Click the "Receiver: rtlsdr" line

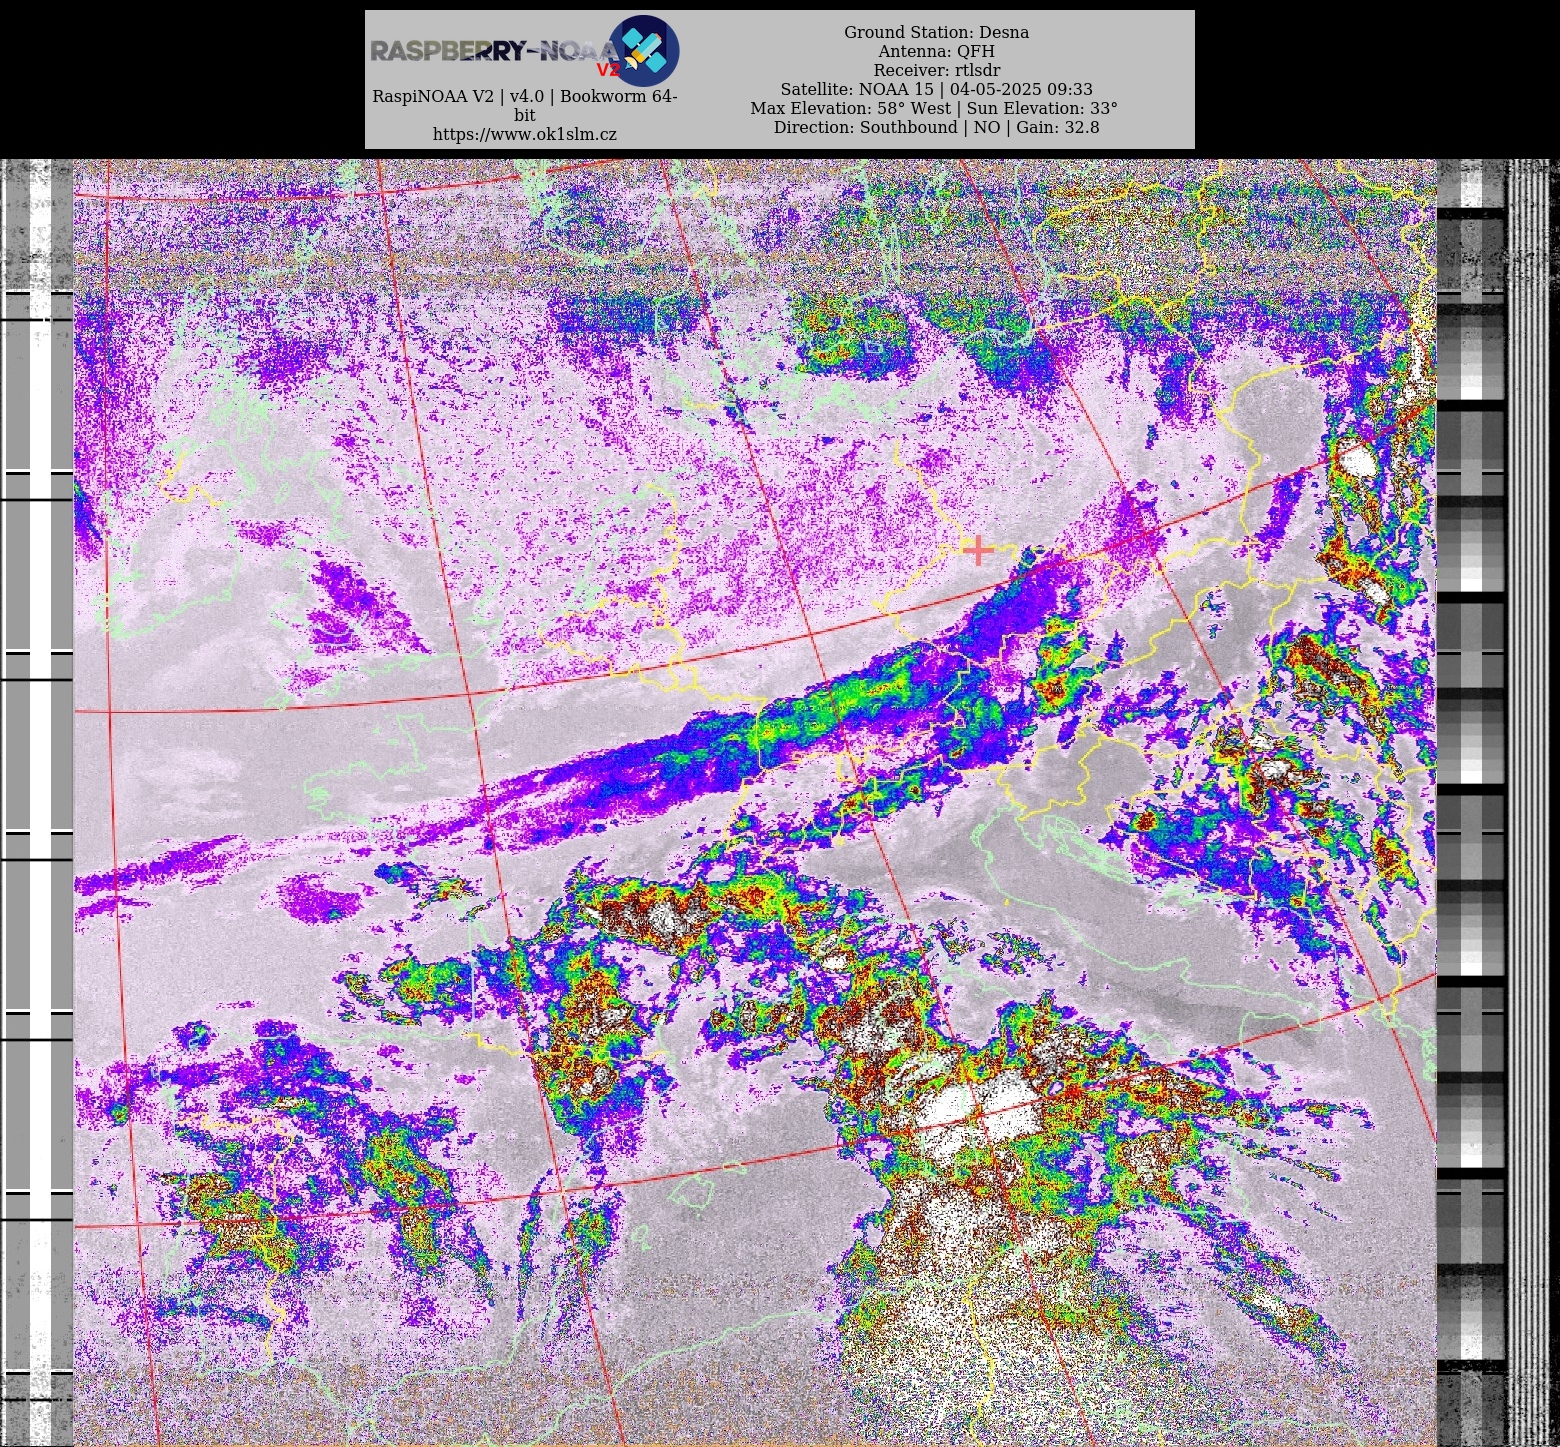pyautogui.click(x=936, y=70)
